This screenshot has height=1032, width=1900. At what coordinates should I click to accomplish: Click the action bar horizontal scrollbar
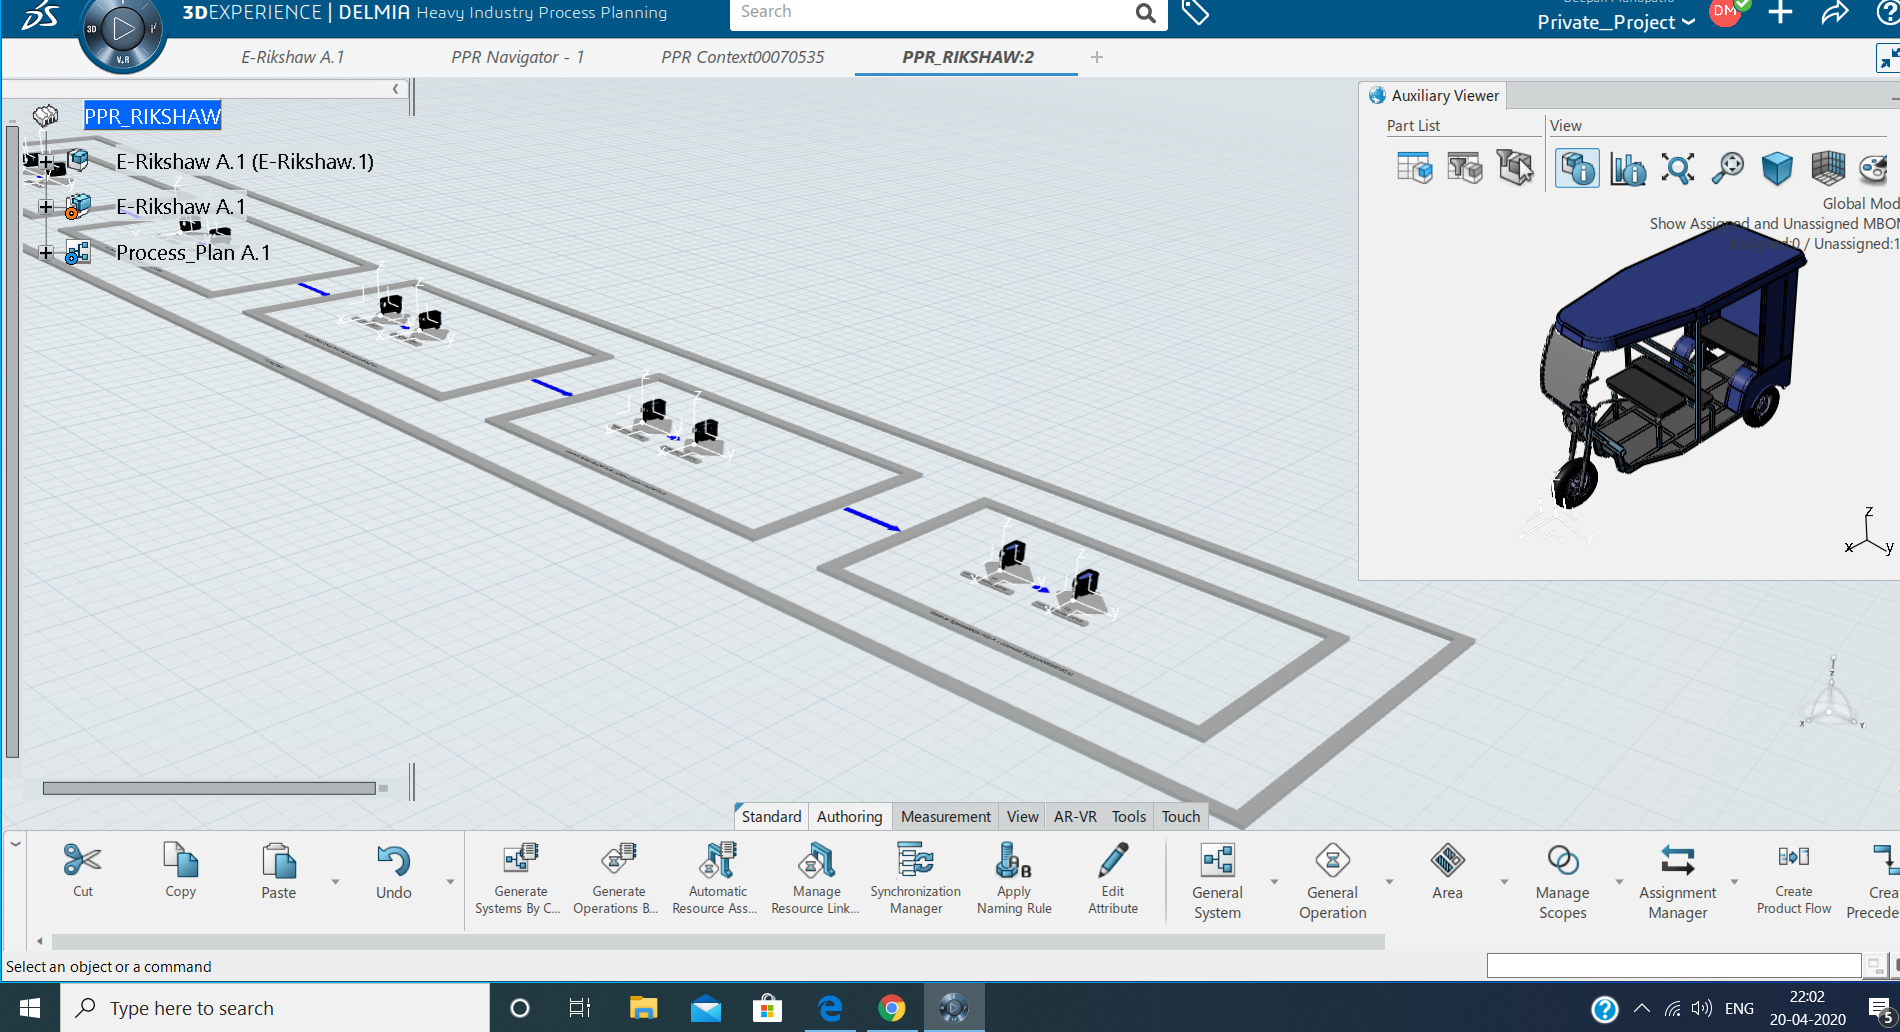pos(718,941)
